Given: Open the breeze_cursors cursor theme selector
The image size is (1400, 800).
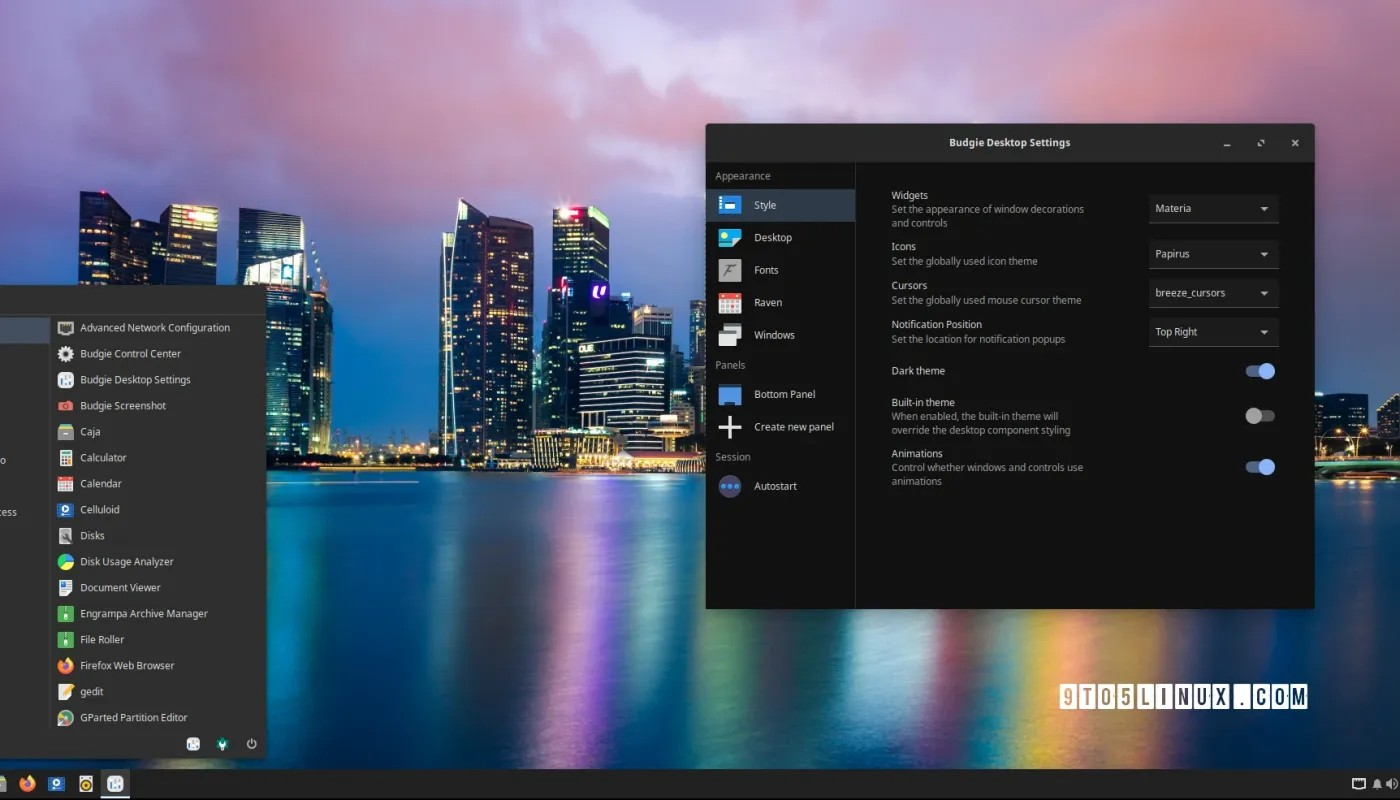Looking at the screenshot, I should pos(1212,292).
